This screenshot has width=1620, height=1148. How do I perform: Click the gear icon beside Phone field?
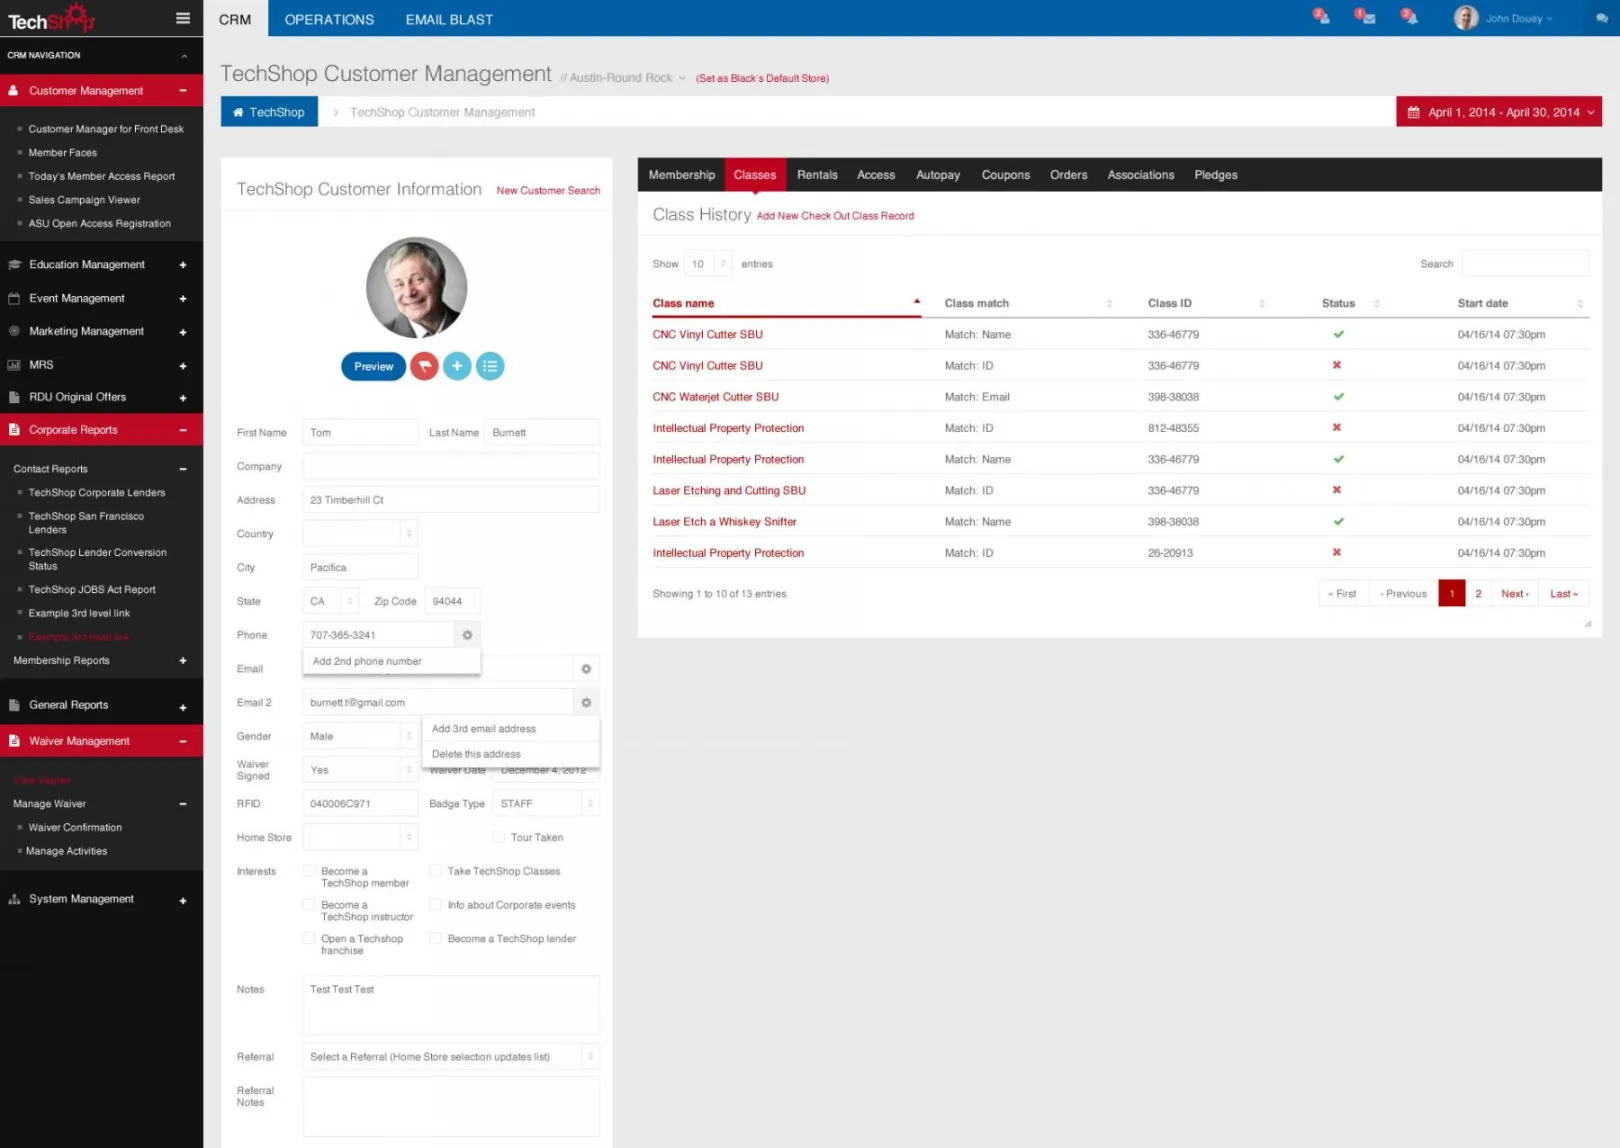click(x=467, y=635)
